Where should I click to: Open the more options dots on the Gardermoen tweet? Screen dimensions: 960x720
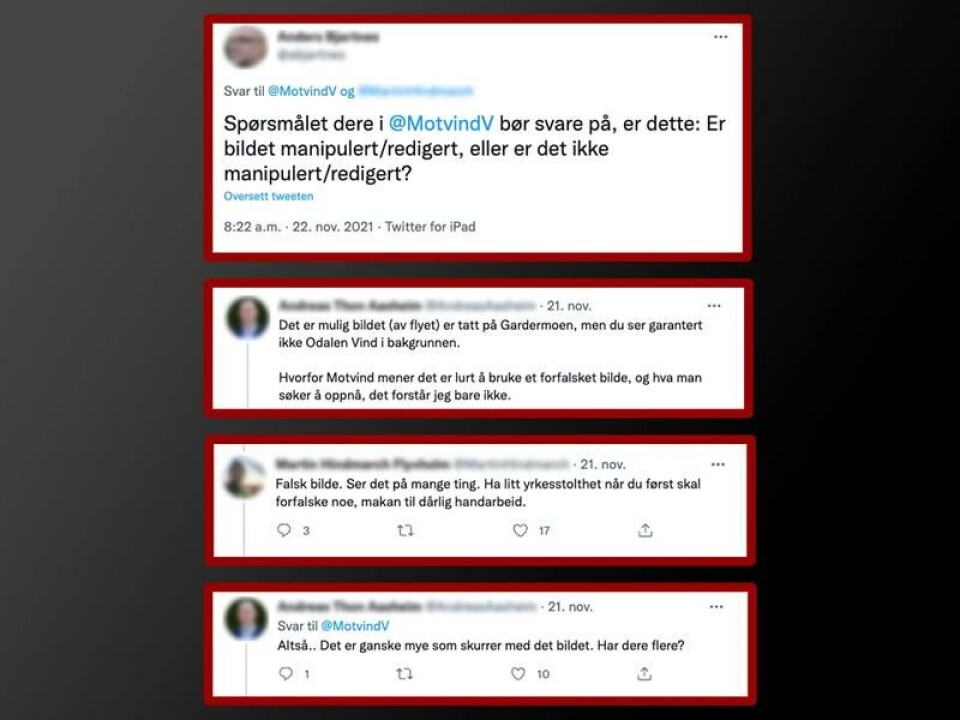pos(714,306)
